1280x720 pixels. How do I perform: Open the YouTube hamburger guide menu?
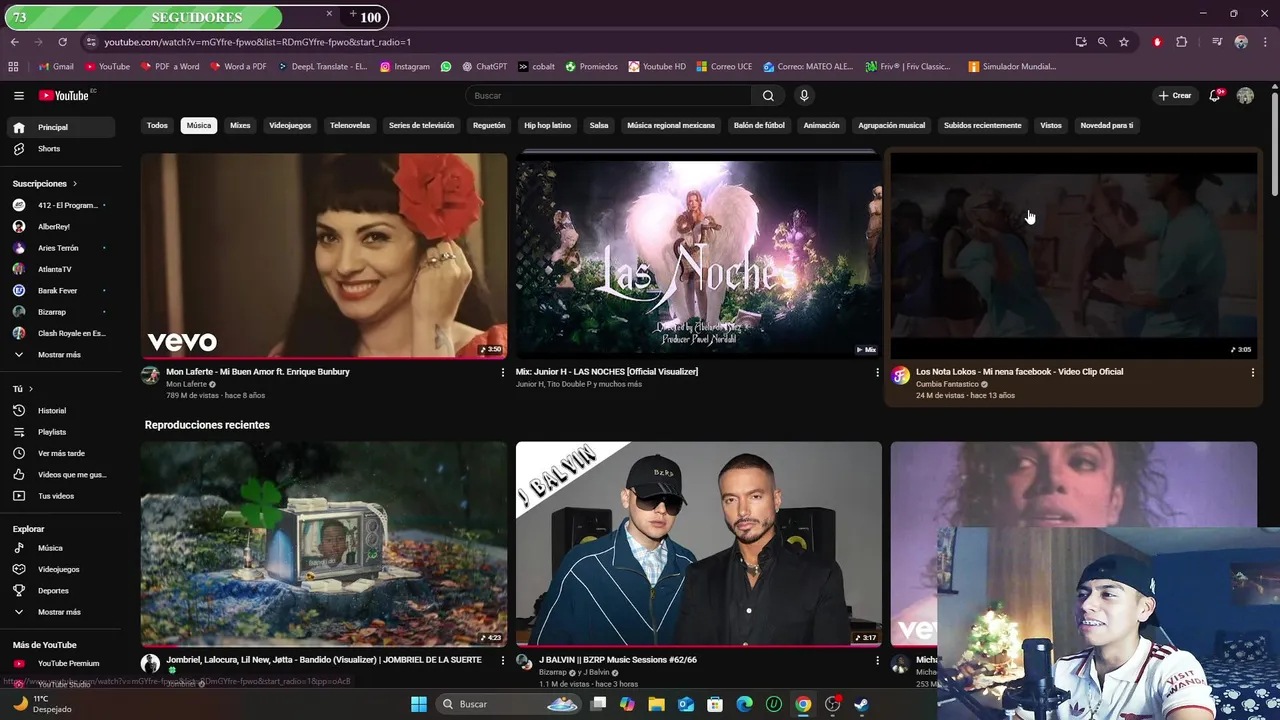[19, 96]
